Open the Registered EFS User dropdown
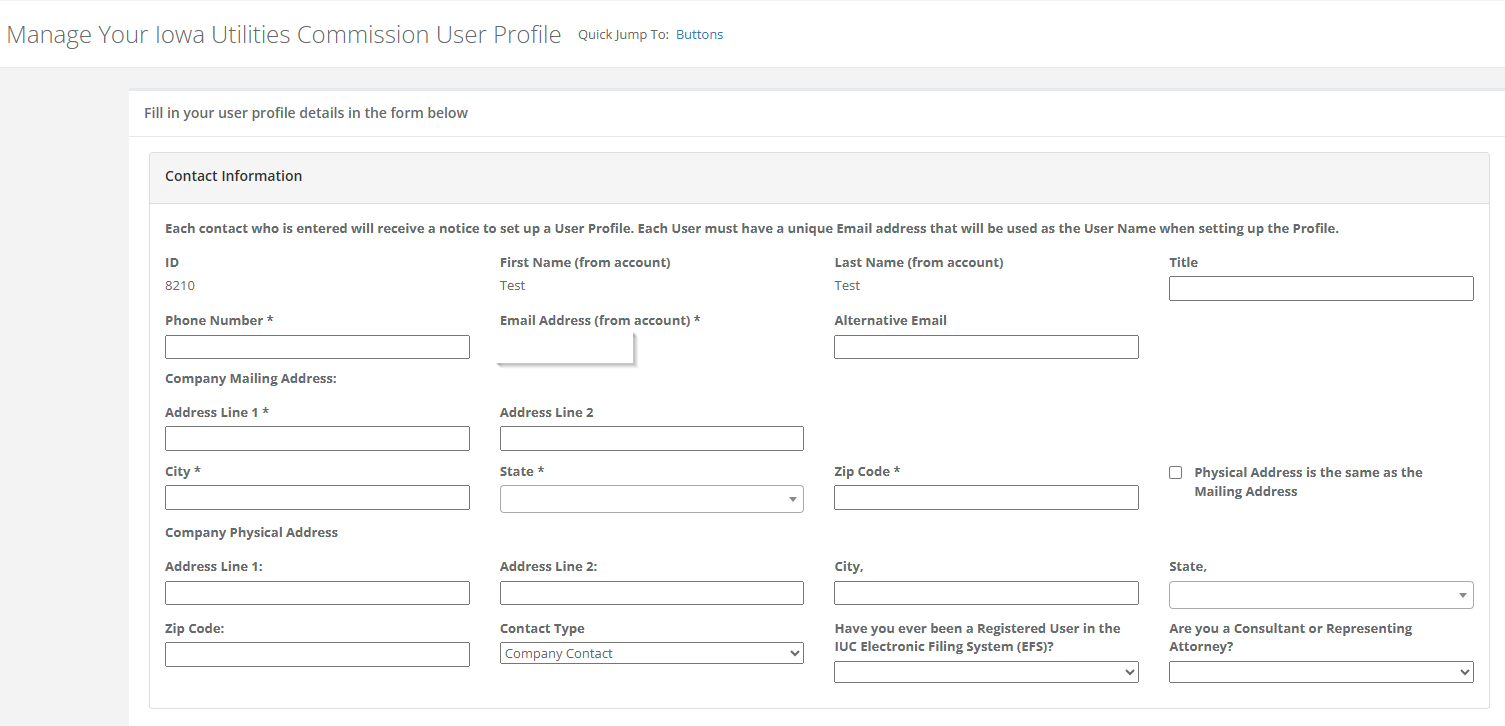Screen dimensions: 1505x726 click(x=986, y=673)
